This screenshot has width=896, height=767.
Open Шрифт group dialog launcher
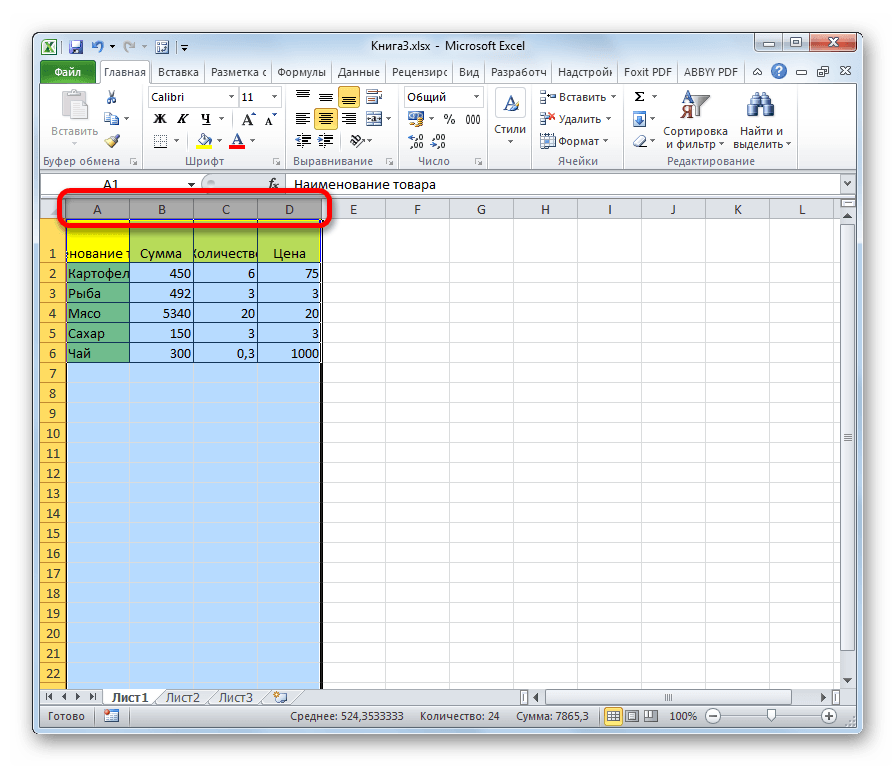click(276, 162)
